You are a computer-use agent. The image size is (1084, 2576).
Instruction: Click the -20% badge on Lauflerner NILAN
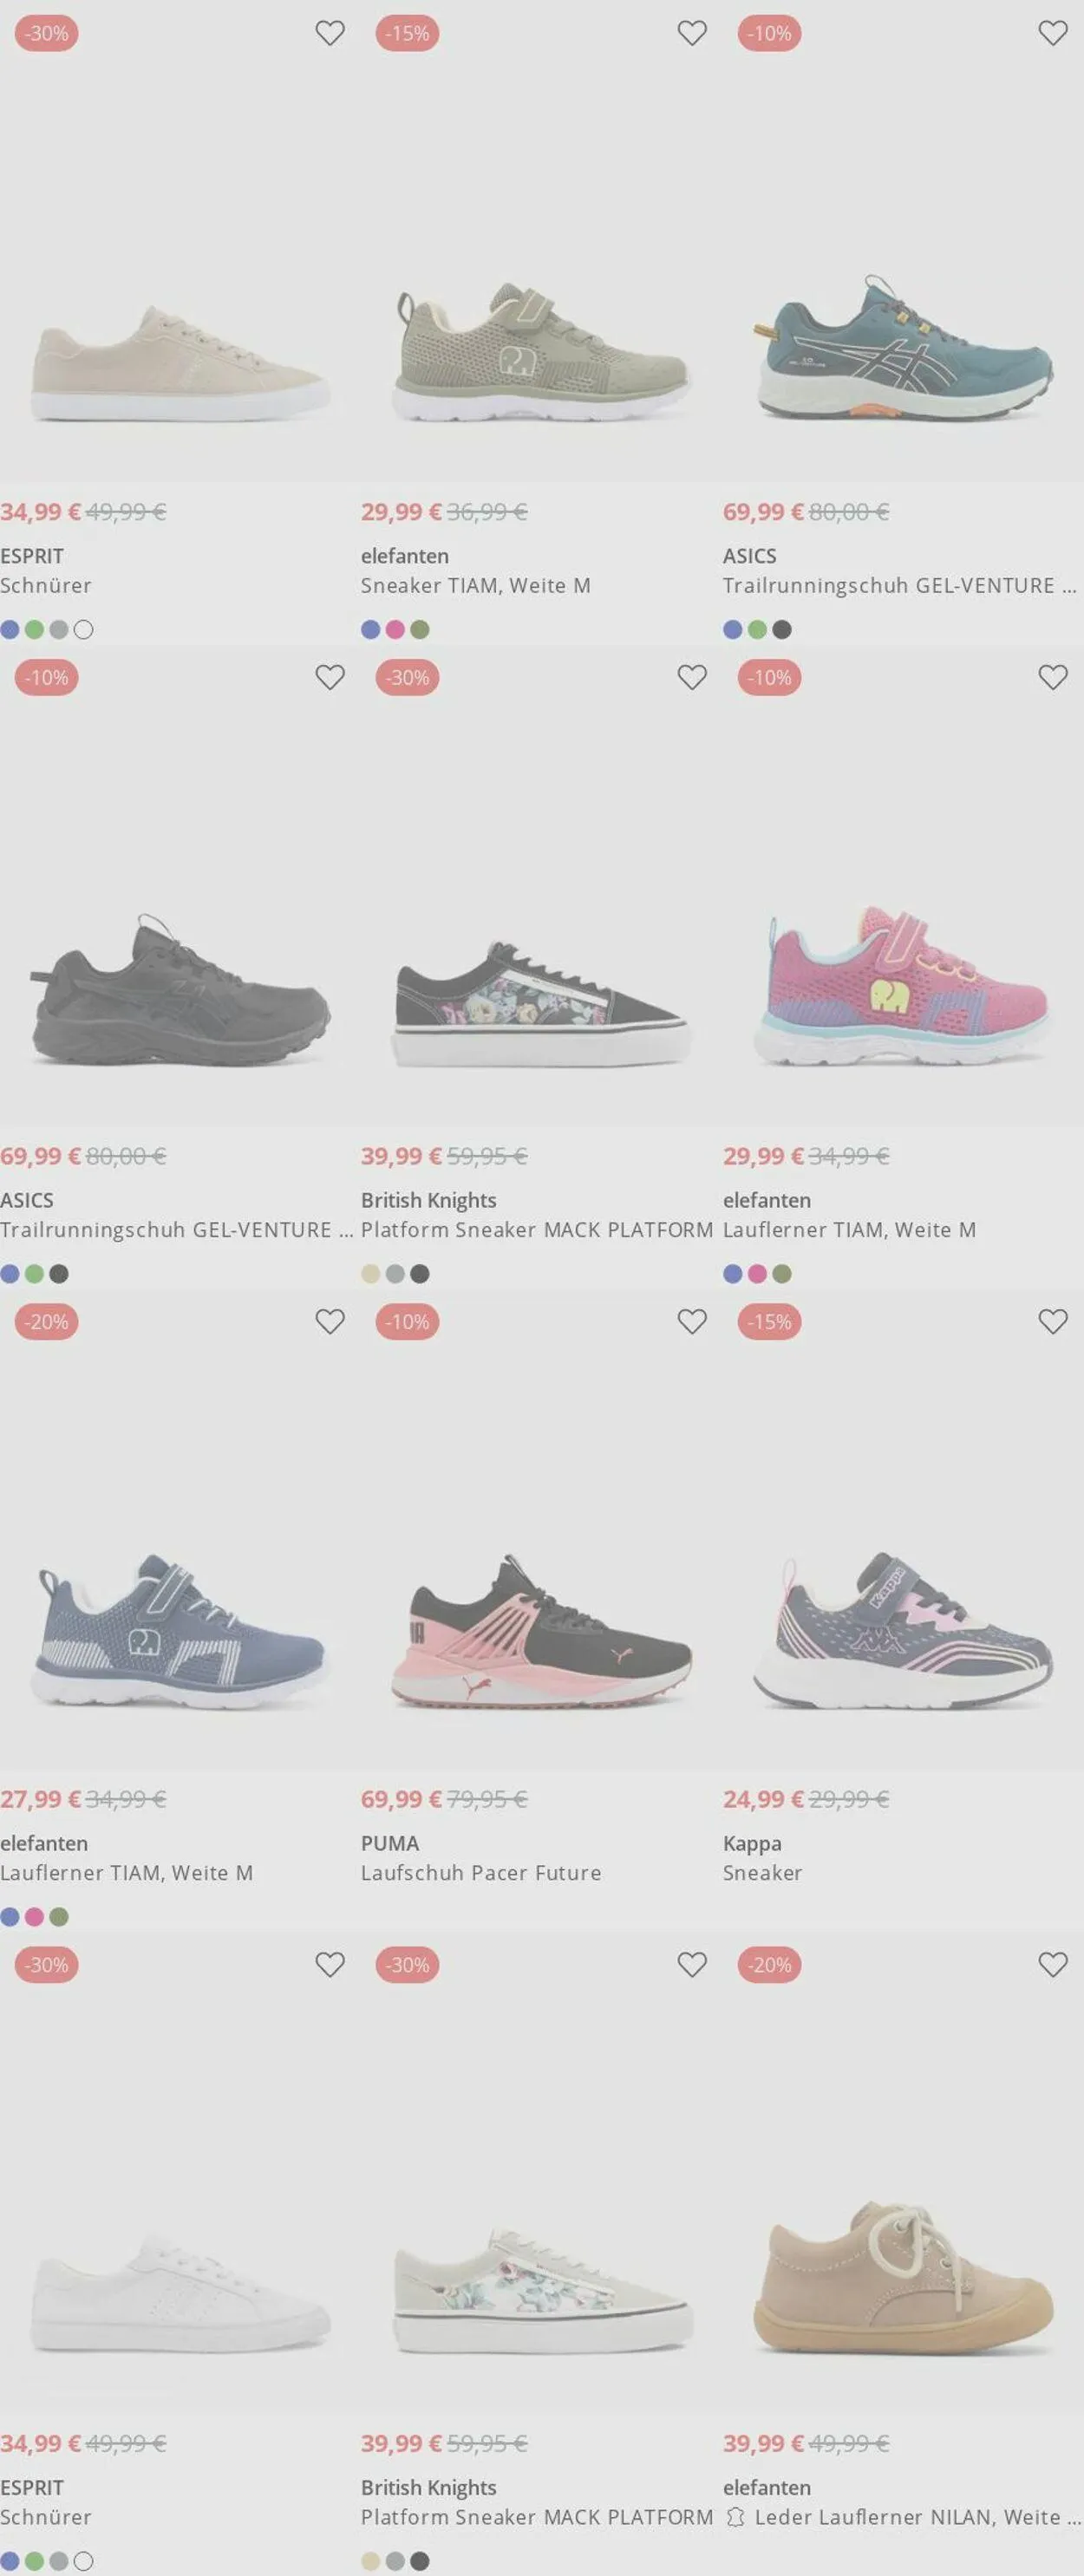tap(770, 1964)
